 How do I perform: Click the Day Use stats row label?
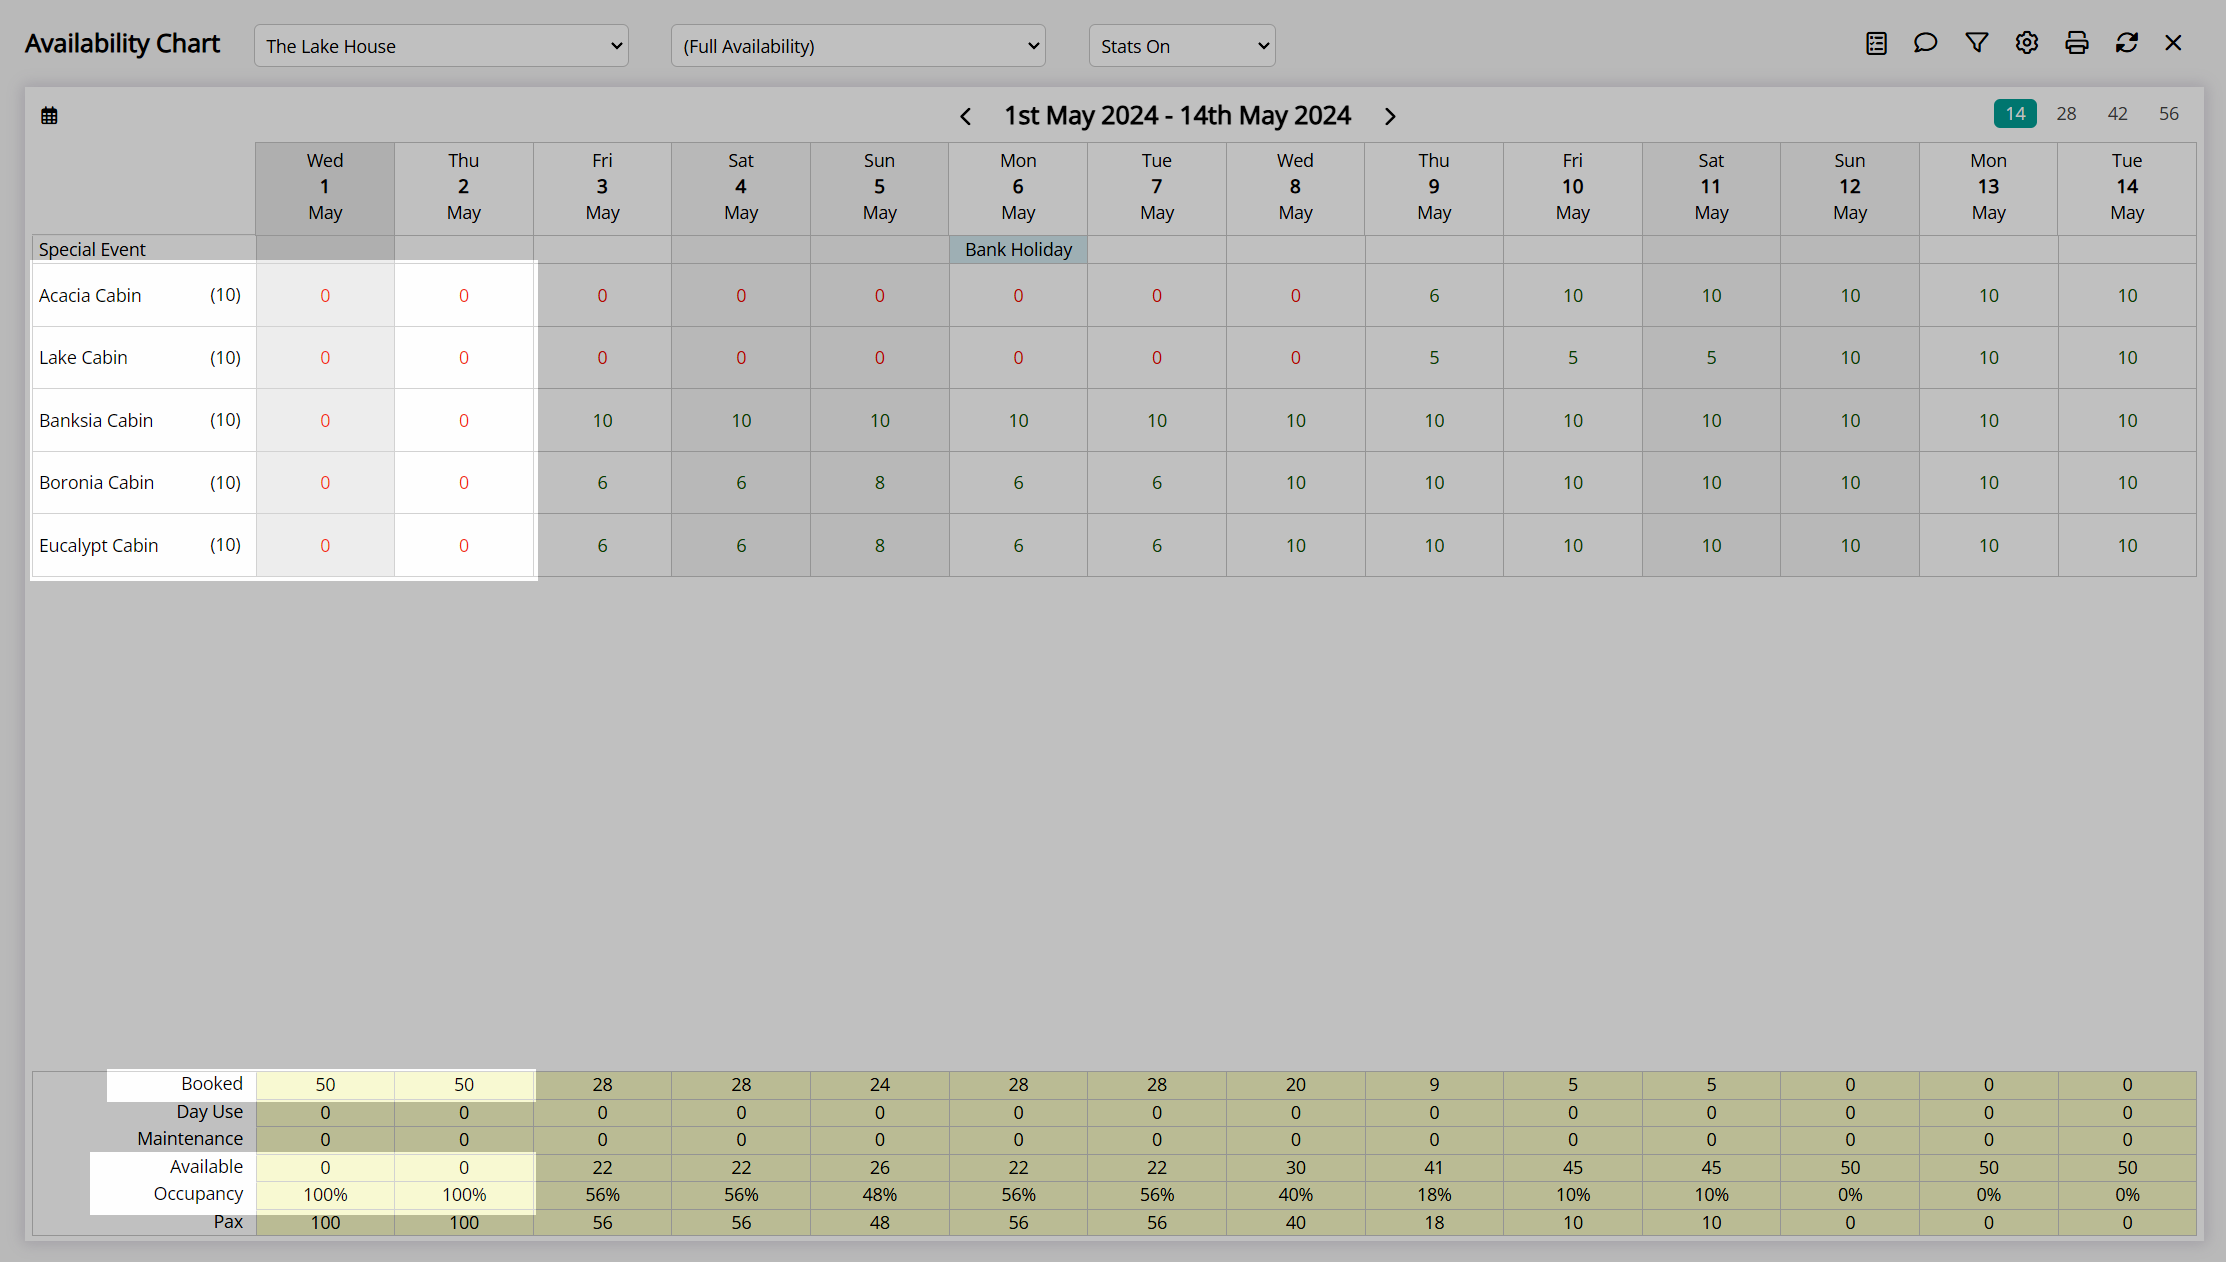pyautogui.click(x=210, y=1111)
